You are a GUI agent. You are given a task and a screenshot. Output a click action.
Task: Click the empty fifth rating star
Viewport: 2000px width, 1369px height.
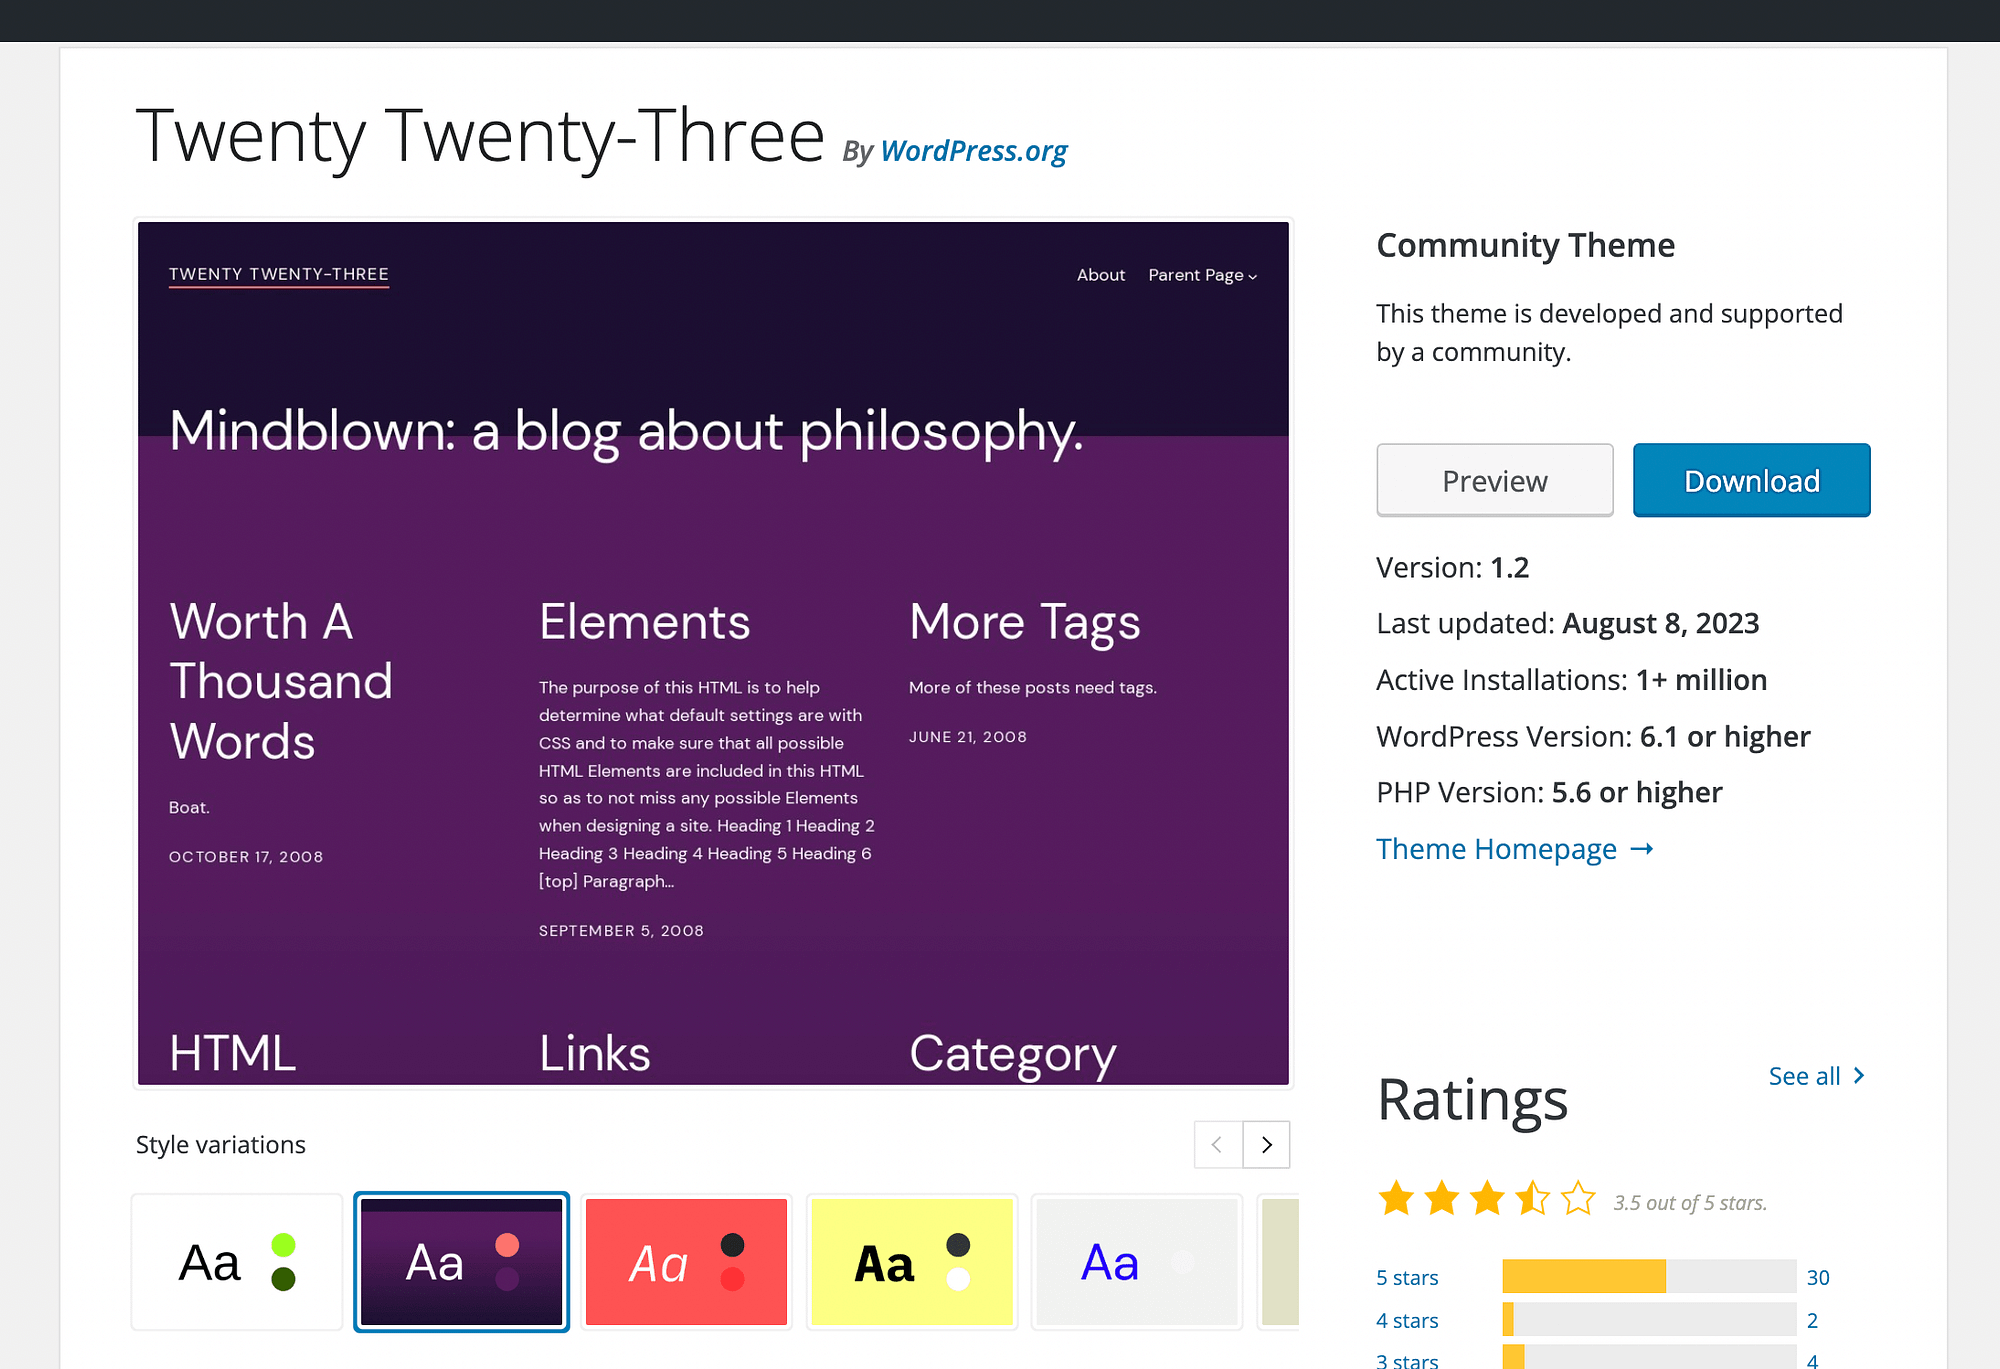point(1576,1197)
